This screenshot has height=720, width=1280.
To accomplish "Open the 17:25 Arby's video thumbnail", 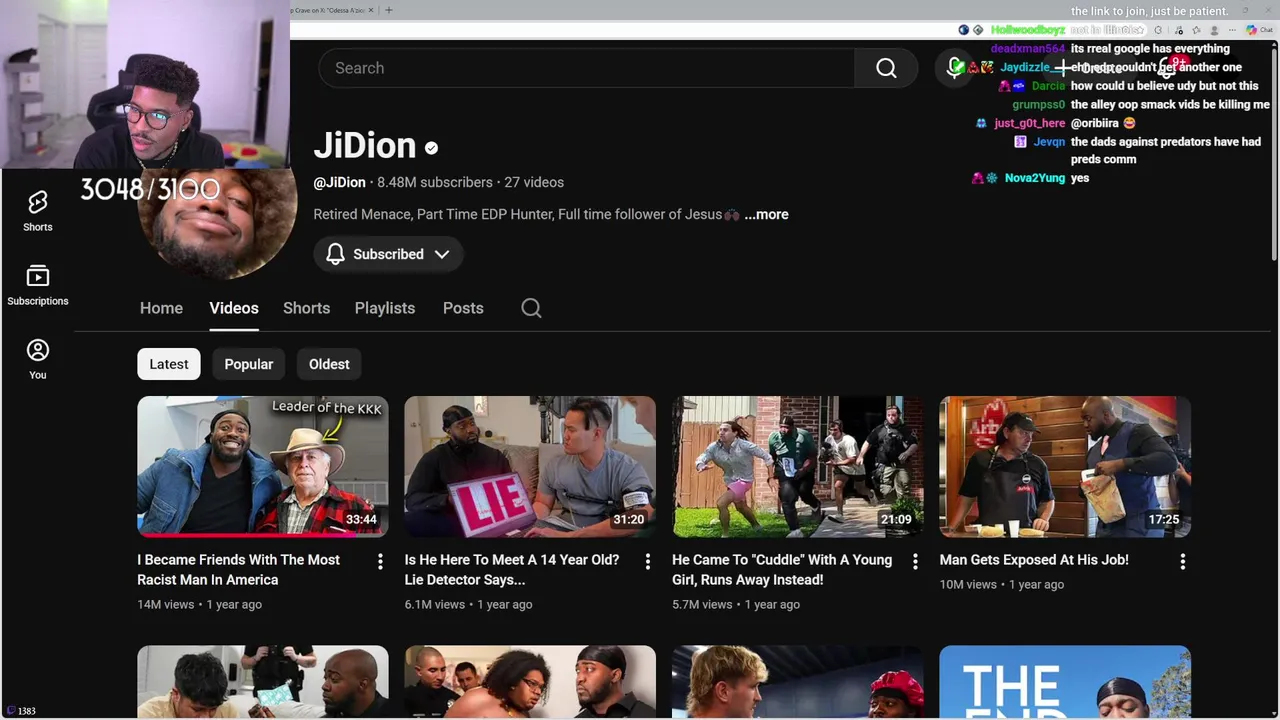I will (1065, 467).
